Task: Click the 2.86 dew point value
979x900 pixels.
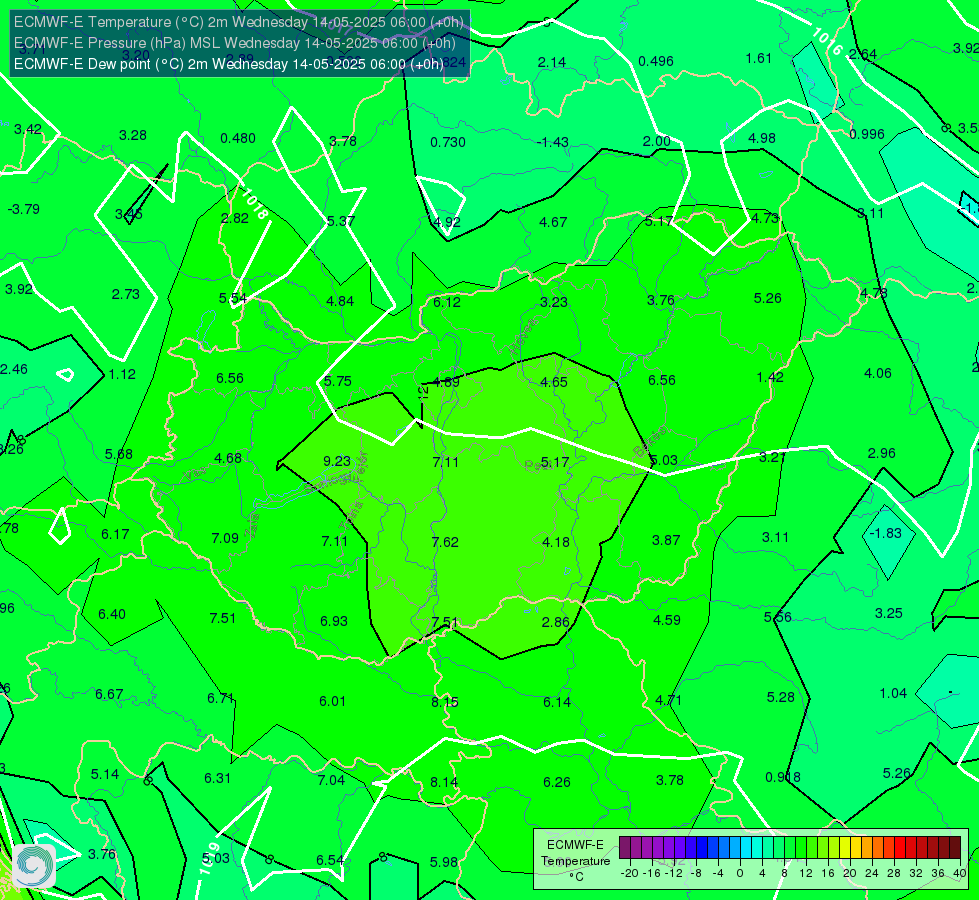Action: (556, 621)
